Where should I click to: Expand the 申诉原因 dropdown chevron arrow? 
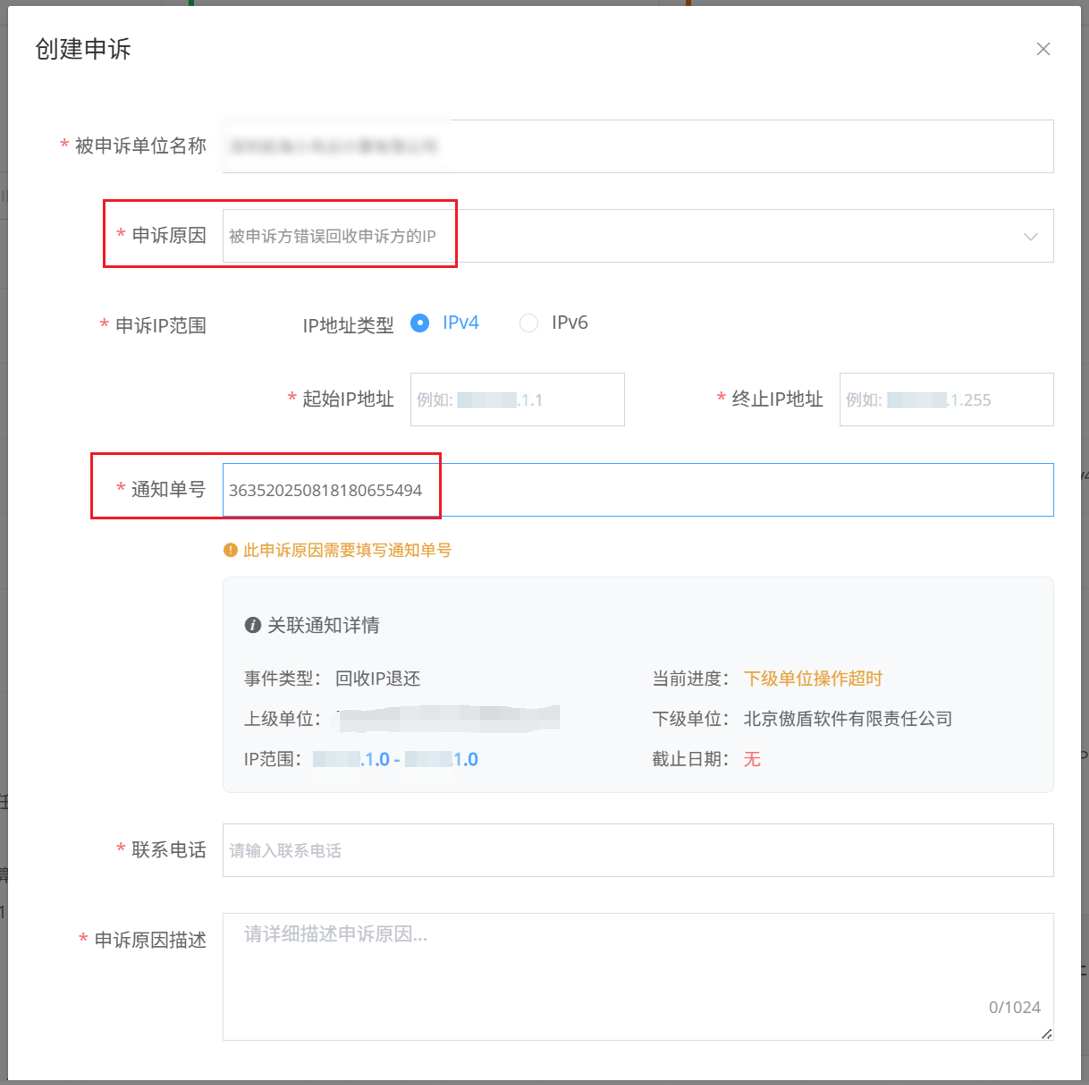(1030, 237)
